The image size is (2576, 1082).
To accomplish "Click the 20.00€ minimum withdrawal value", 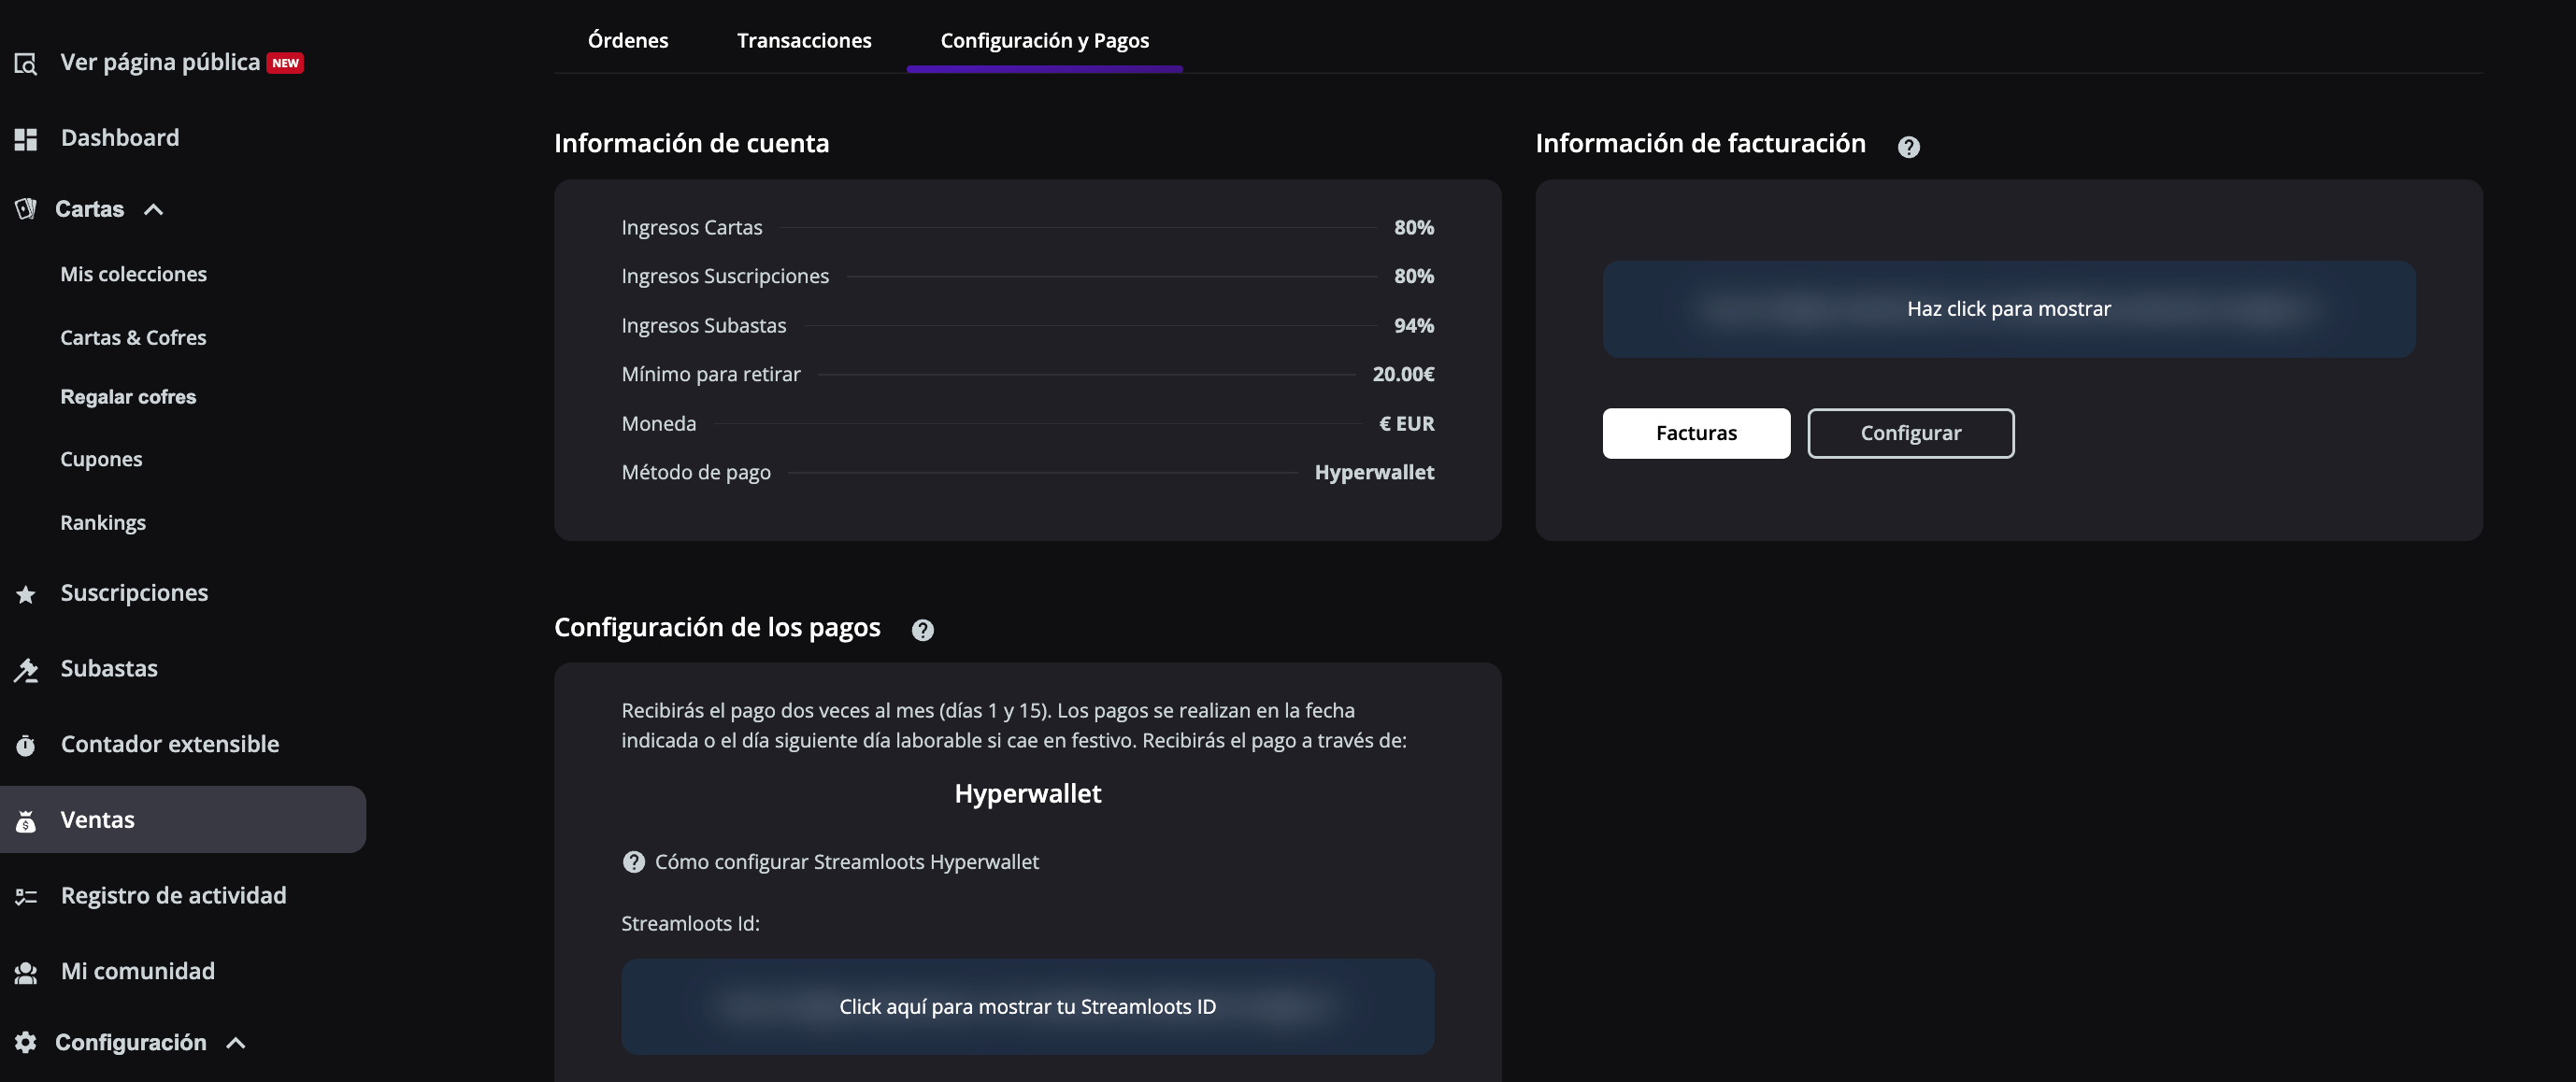I will pyautogui.click(x=1403, y=375).
